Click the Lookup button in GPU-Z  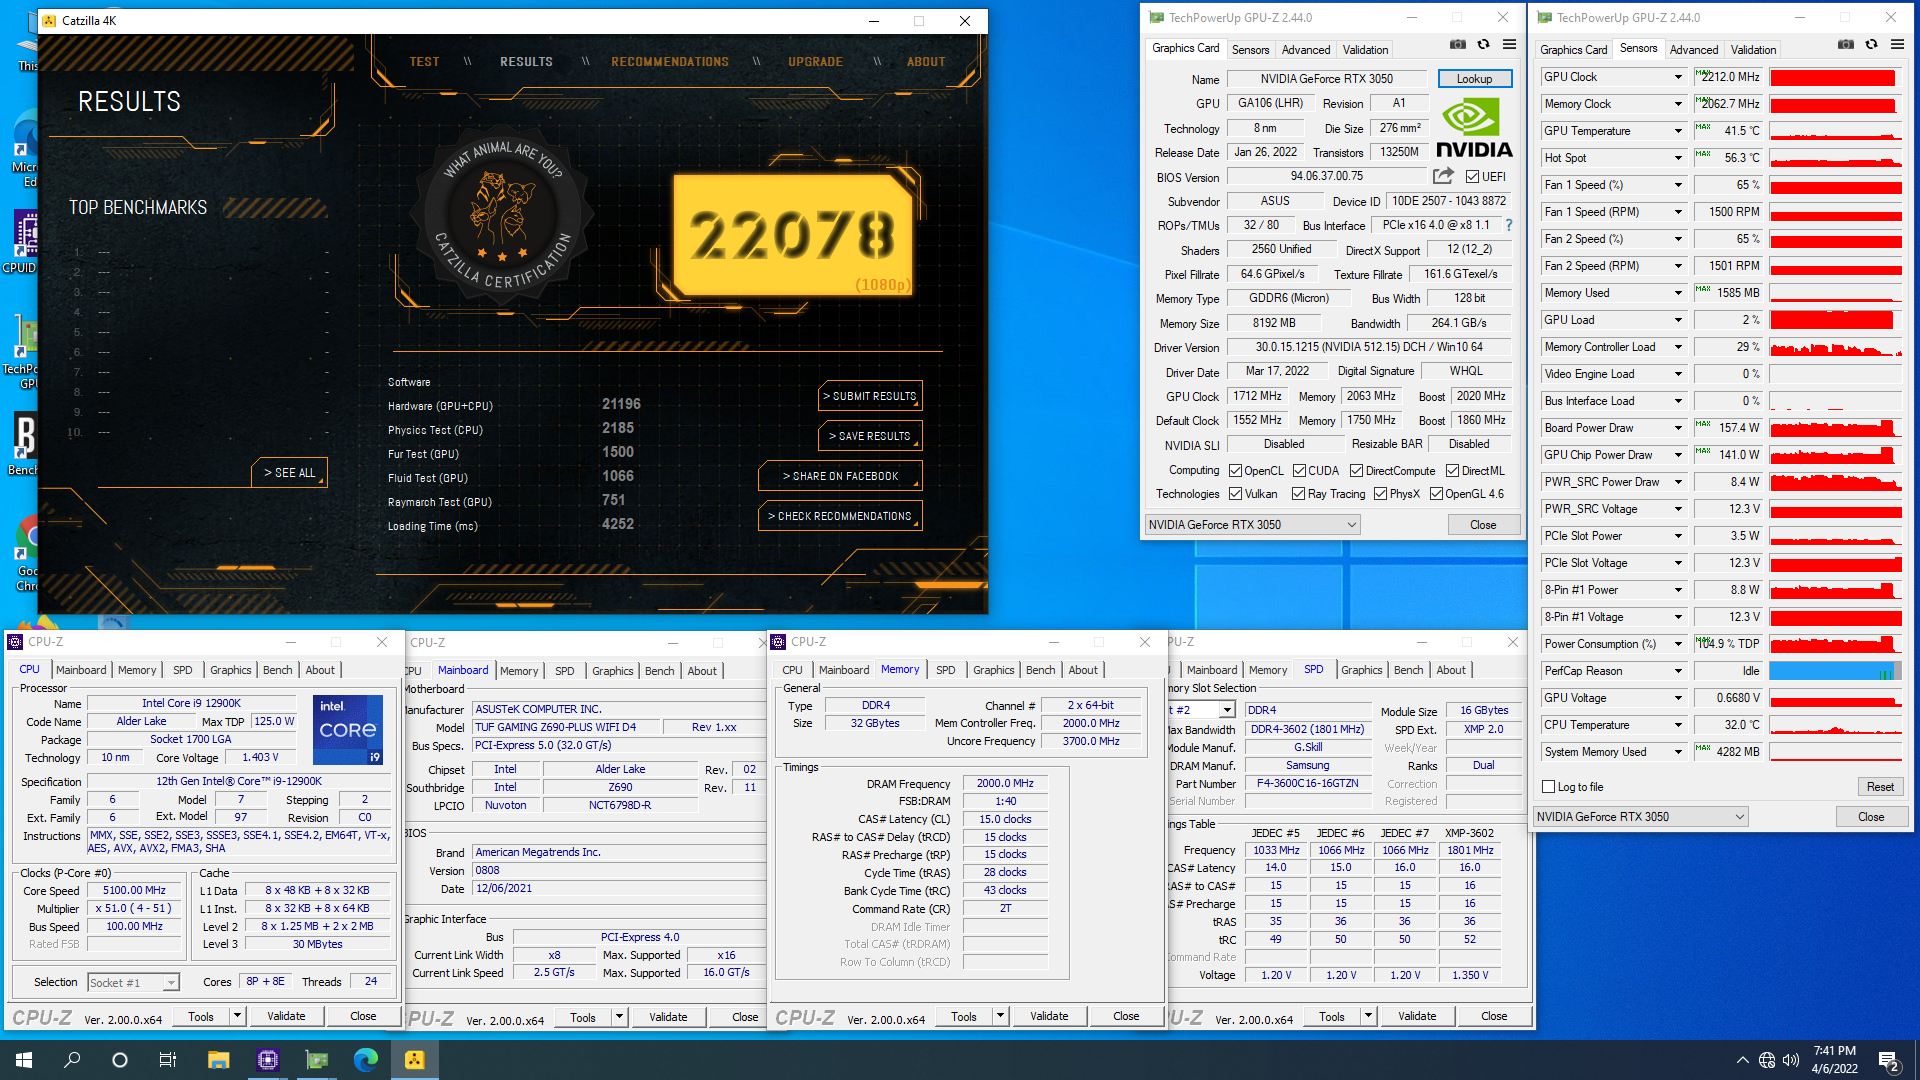coord(1474,79)
